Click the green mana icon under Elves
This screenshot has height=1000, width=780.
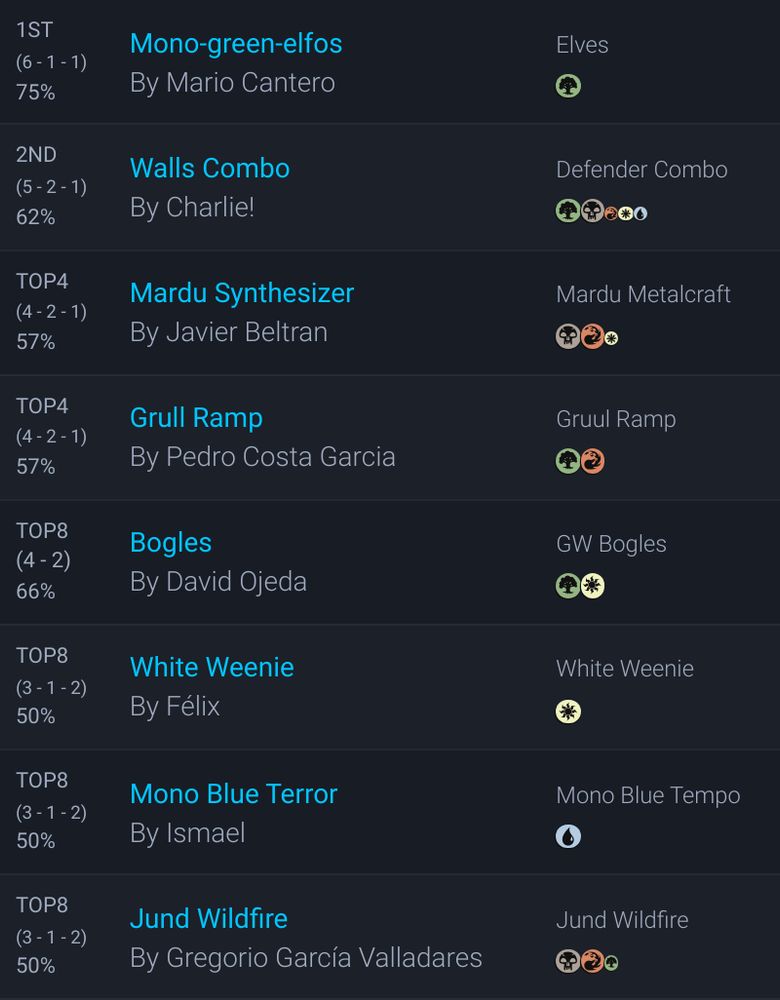point(568,86)
